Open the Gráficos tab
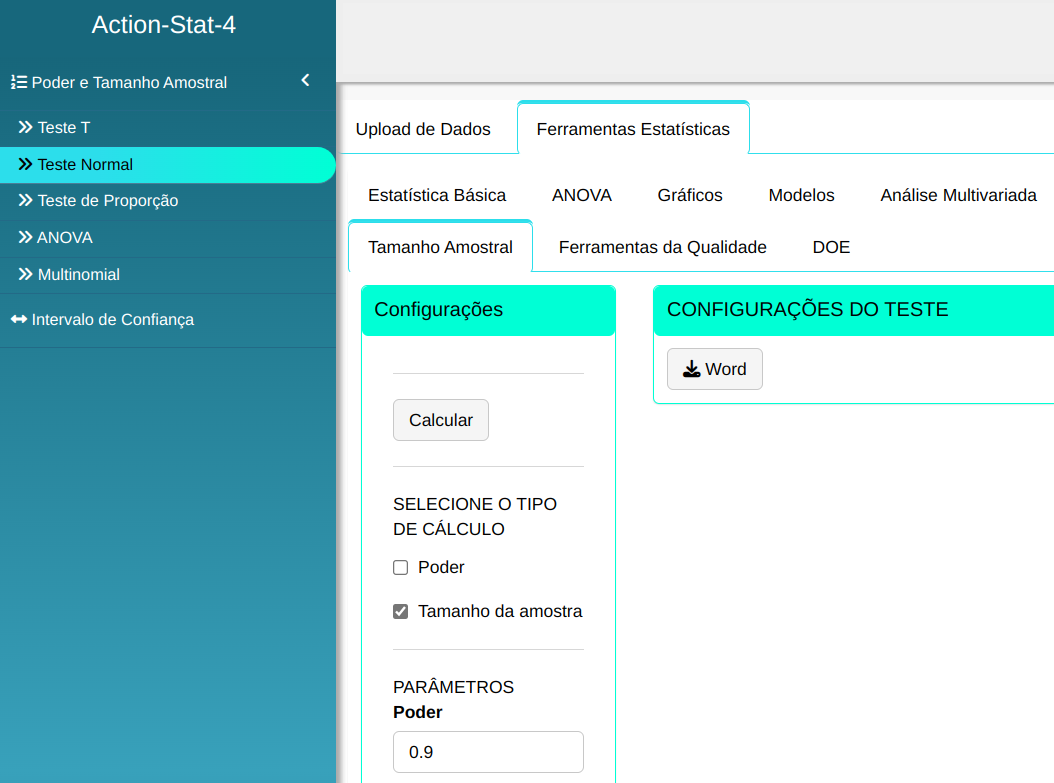 [690, 196]
